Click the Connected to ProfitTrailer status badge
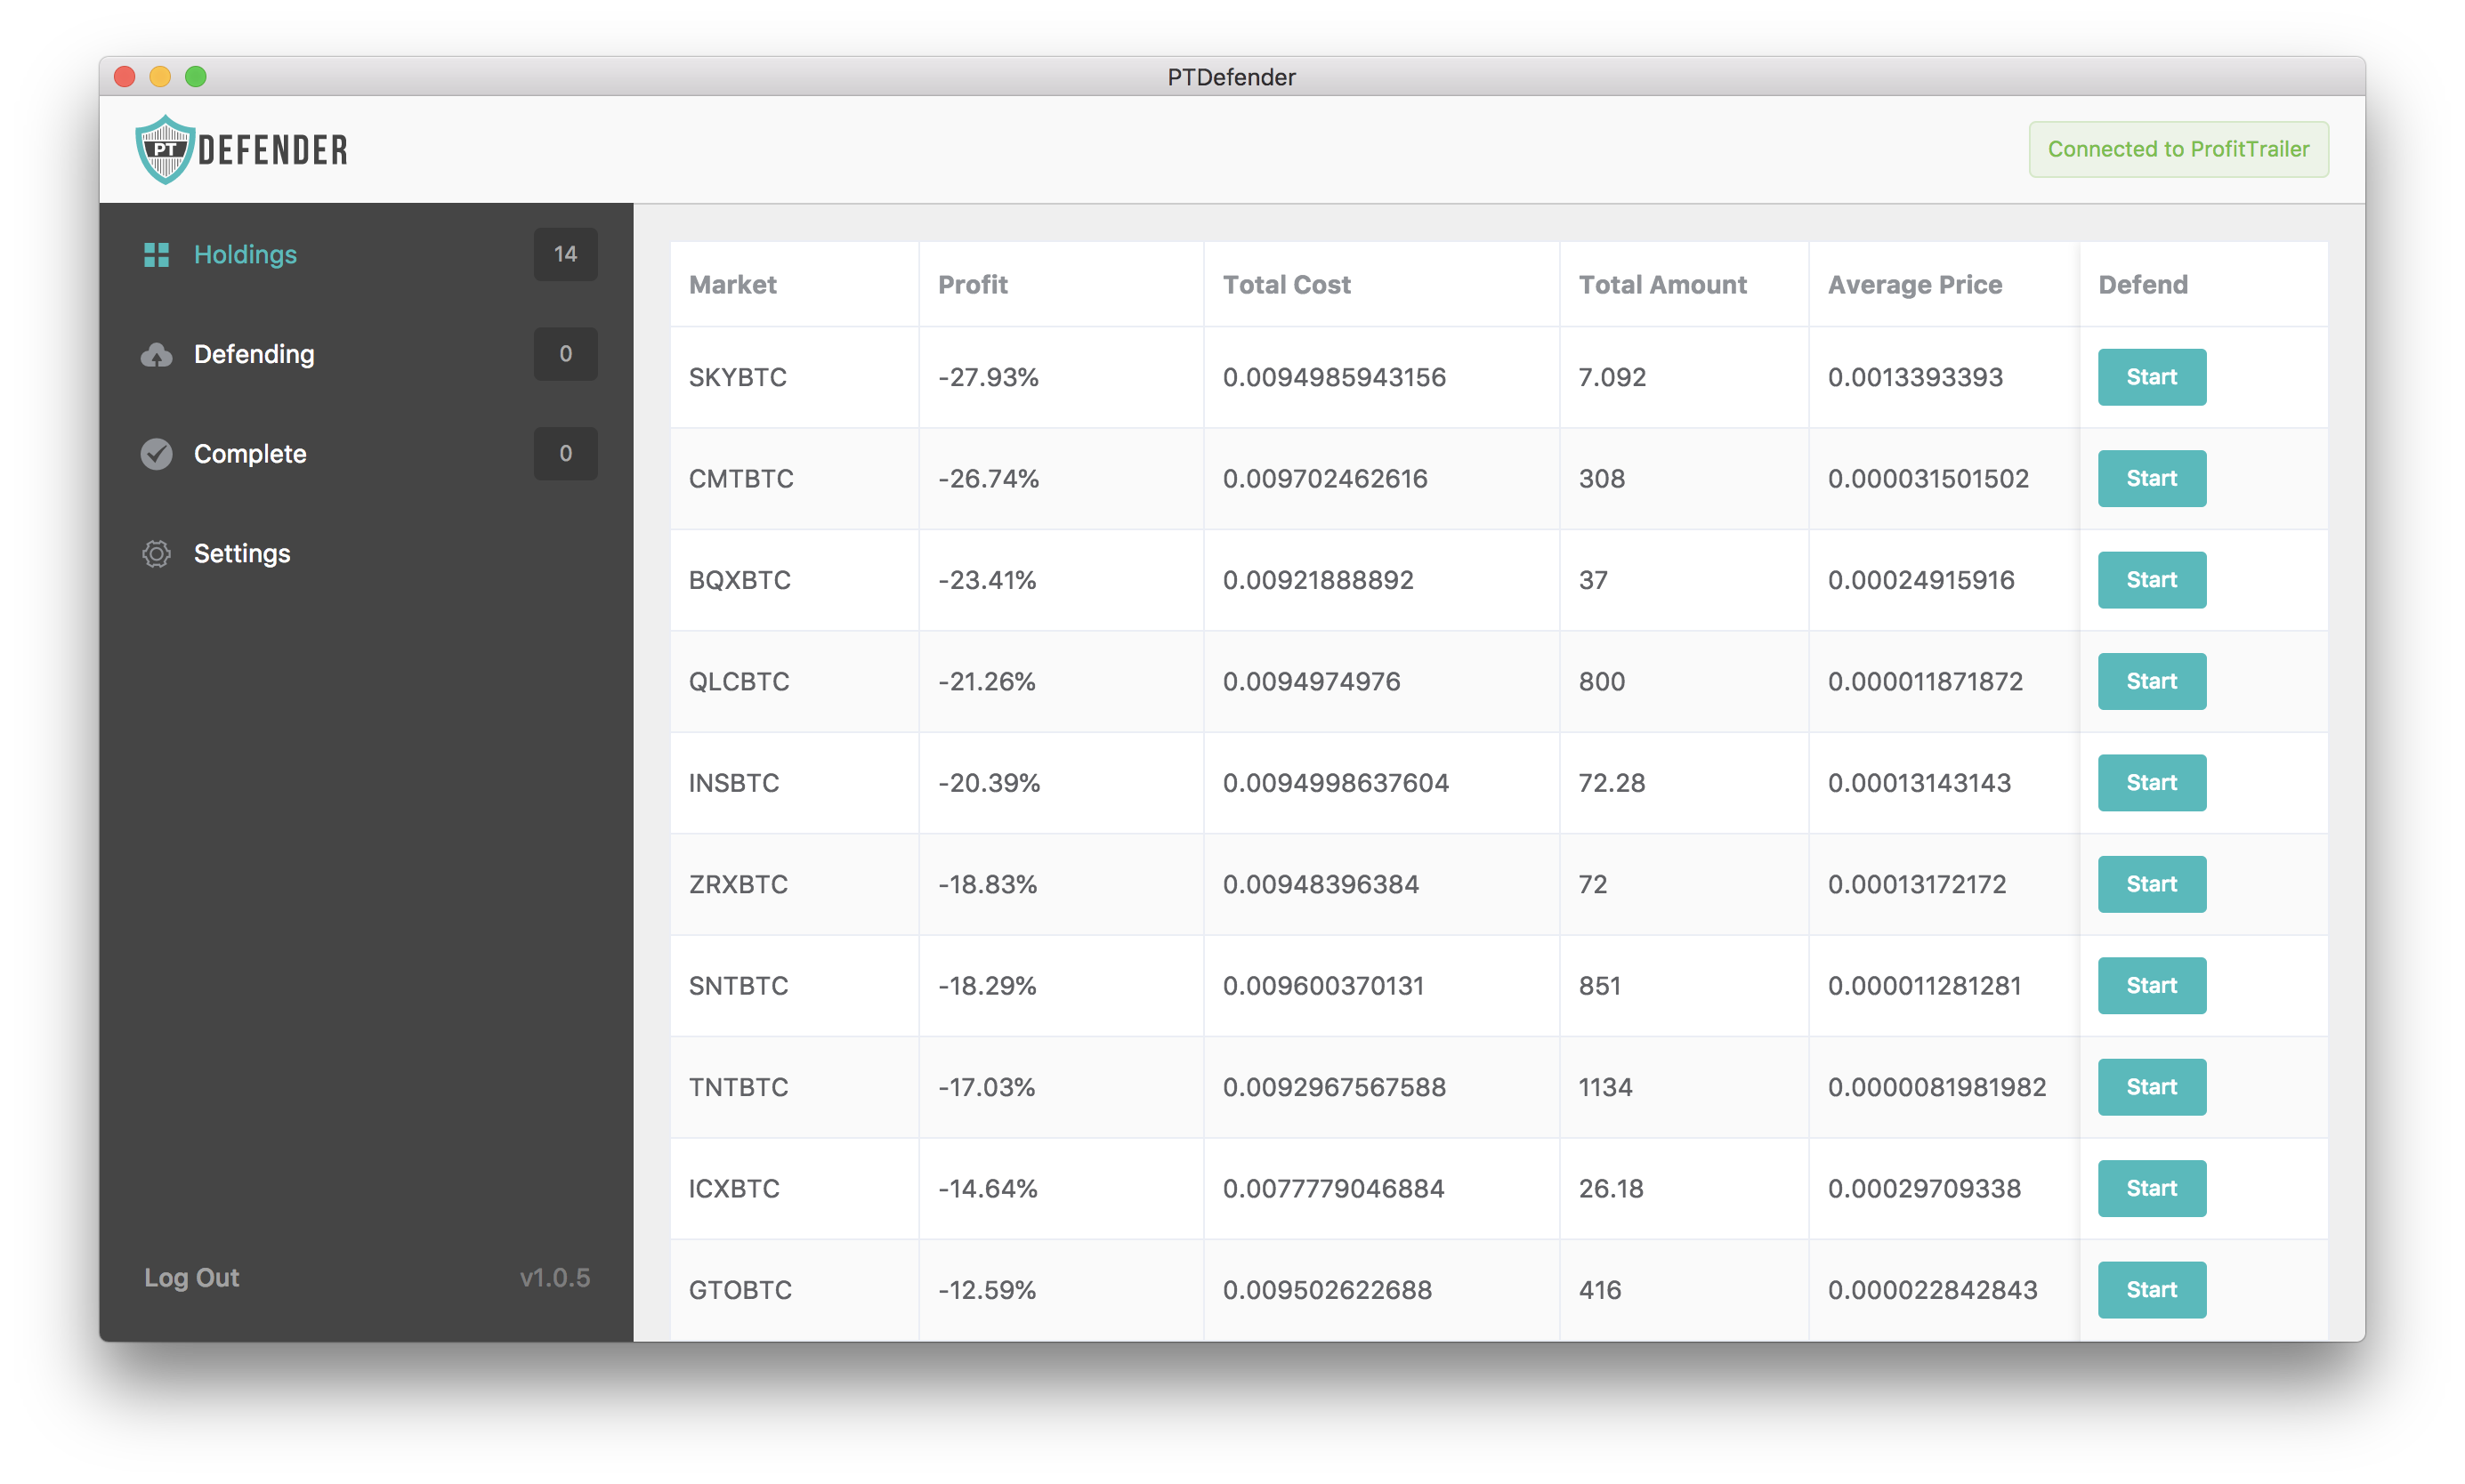 point(2178,150)
